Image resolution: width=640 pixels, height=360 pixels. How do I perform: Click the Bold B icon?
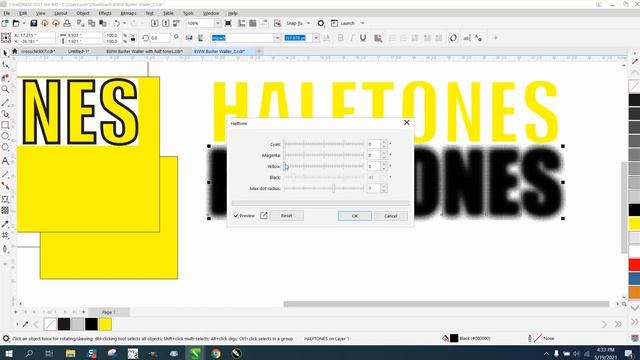coord(340,38)
